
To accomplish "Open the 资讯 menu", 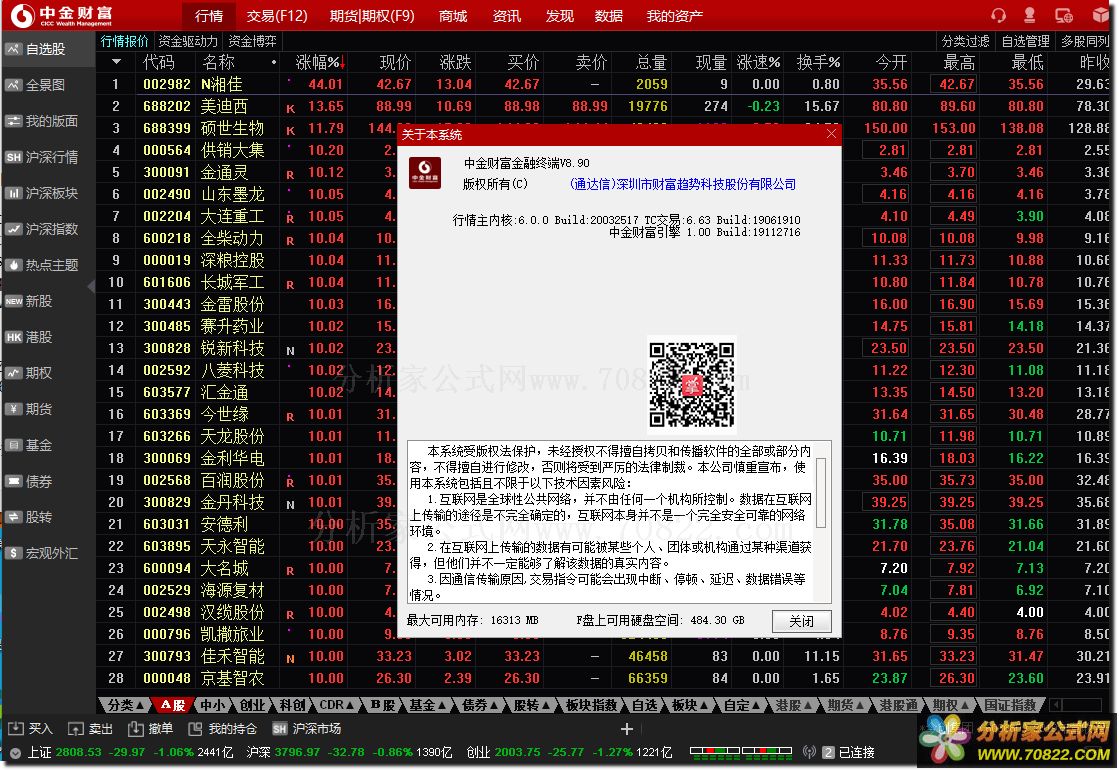I will (x=507, y=16).
